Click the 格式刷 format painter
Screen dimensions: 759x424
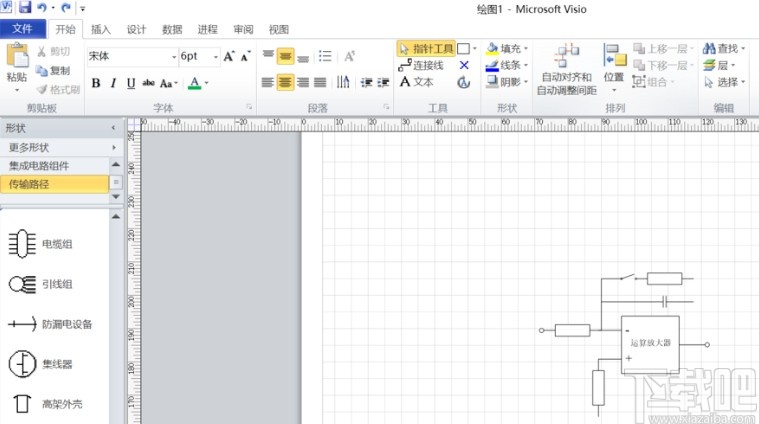pos(58,90)
